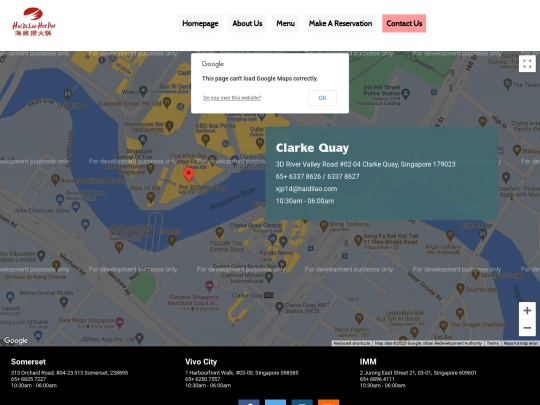Select the Quayside Group restaurant marker
Screen dimensions: 540x405
tap(167, 102)
